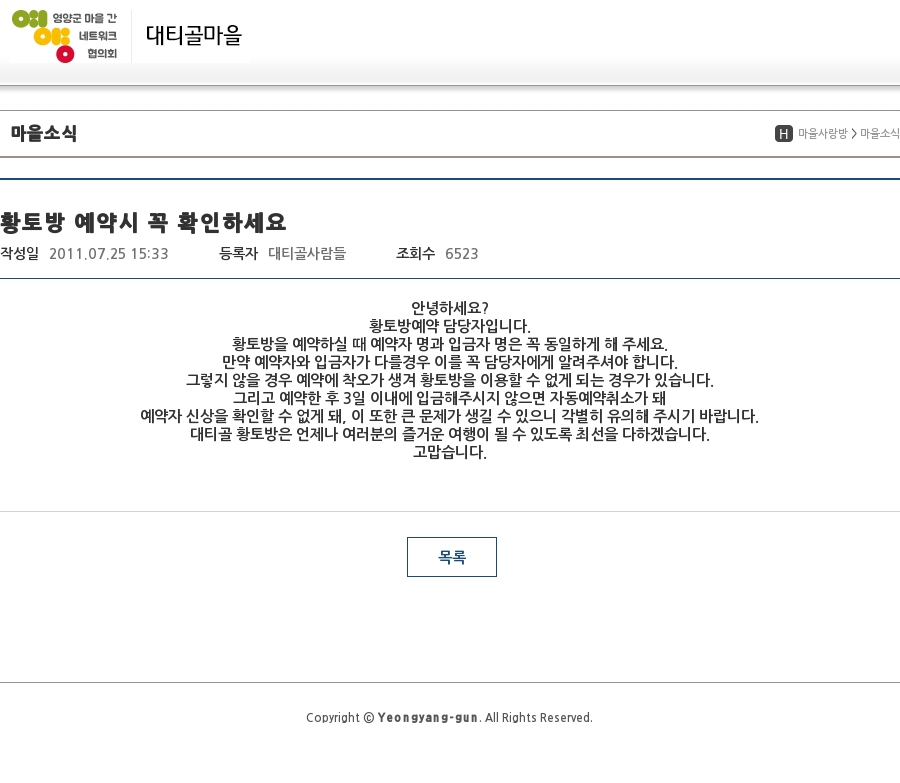
Task: Click the copyright © symbol in footer
Action: [x=368, y=718]
